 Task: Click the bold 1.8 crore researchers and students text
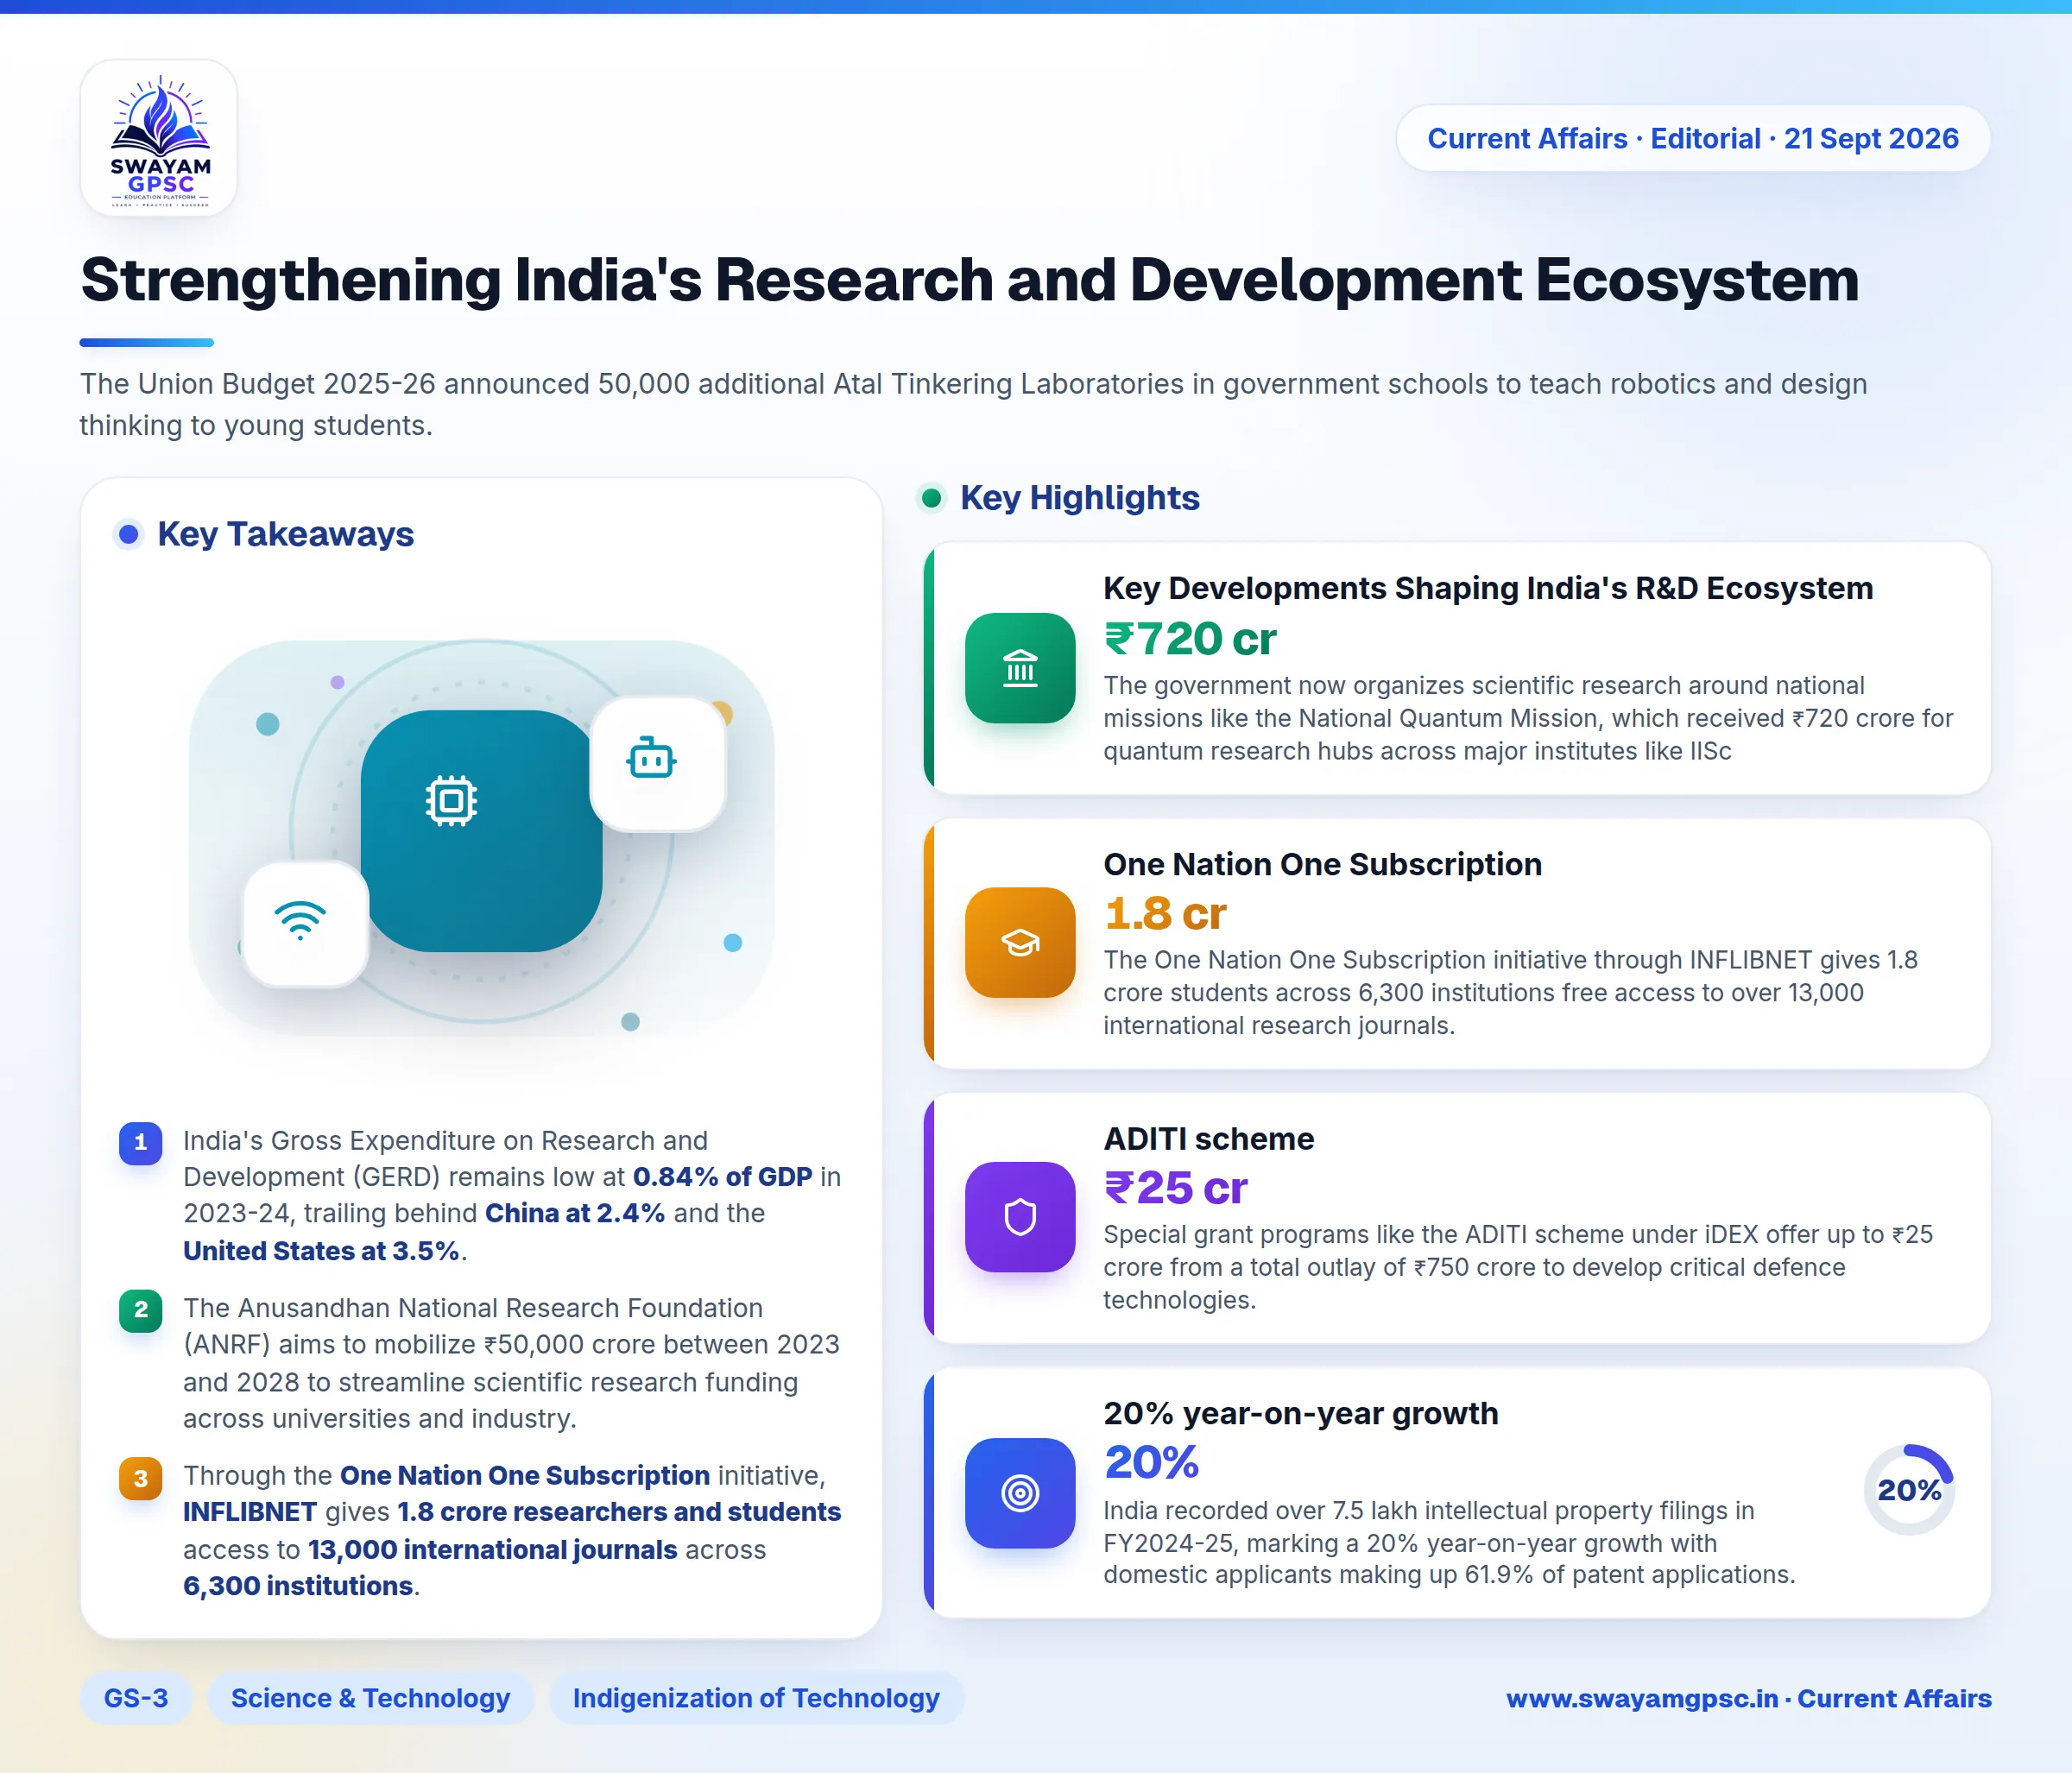tap(619, 1512)
